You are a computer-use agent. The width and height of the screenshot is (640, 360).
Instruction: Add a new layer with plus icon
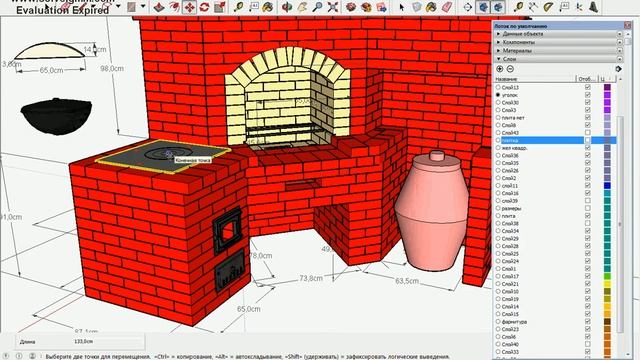point(500,69)
